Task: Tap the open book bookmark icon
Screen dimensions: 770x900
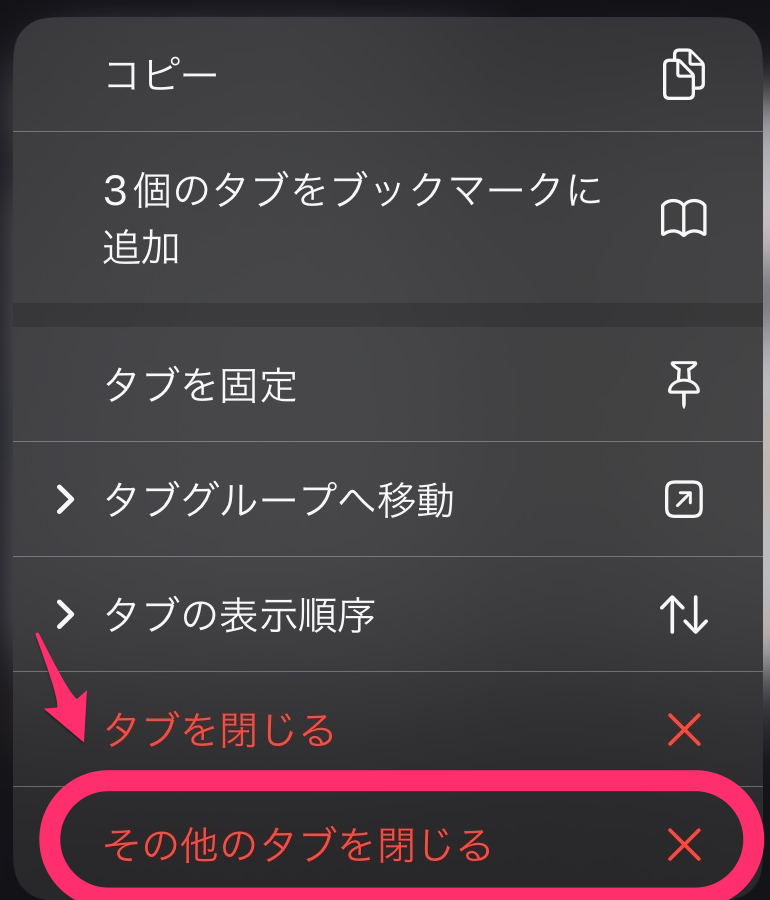Action: [x=684, y=218]
